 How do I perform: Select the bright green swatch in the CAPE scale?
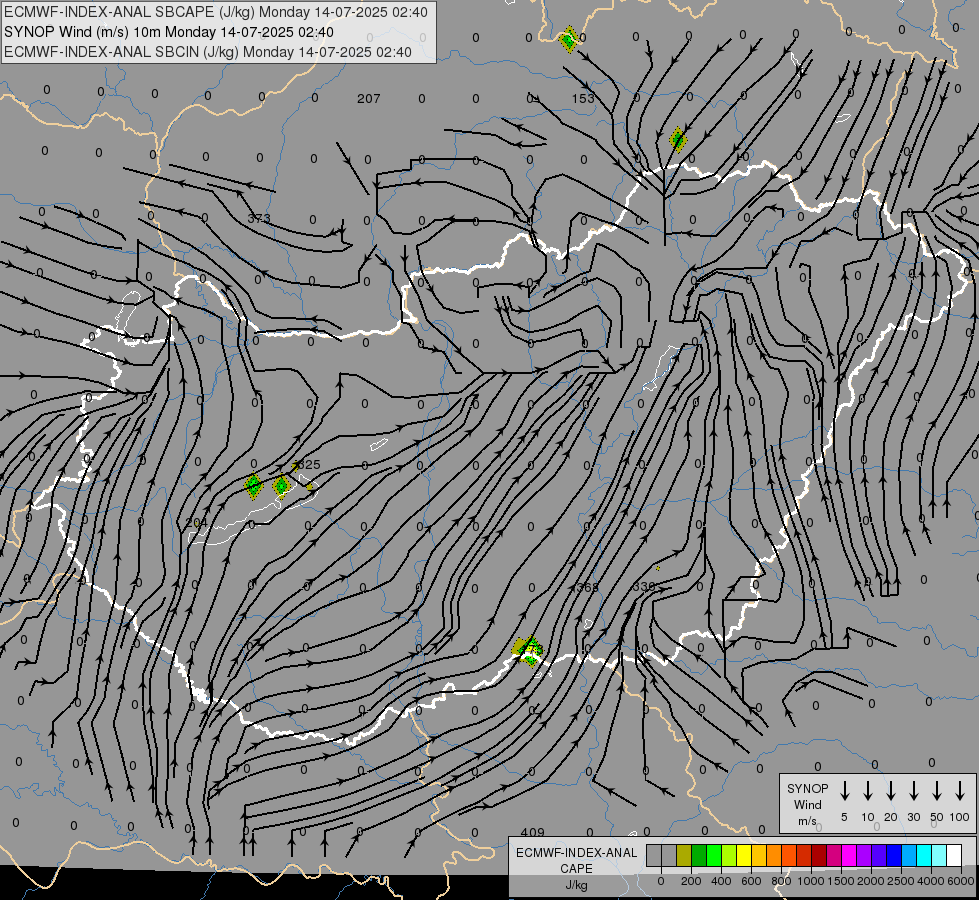pos(714,855)
